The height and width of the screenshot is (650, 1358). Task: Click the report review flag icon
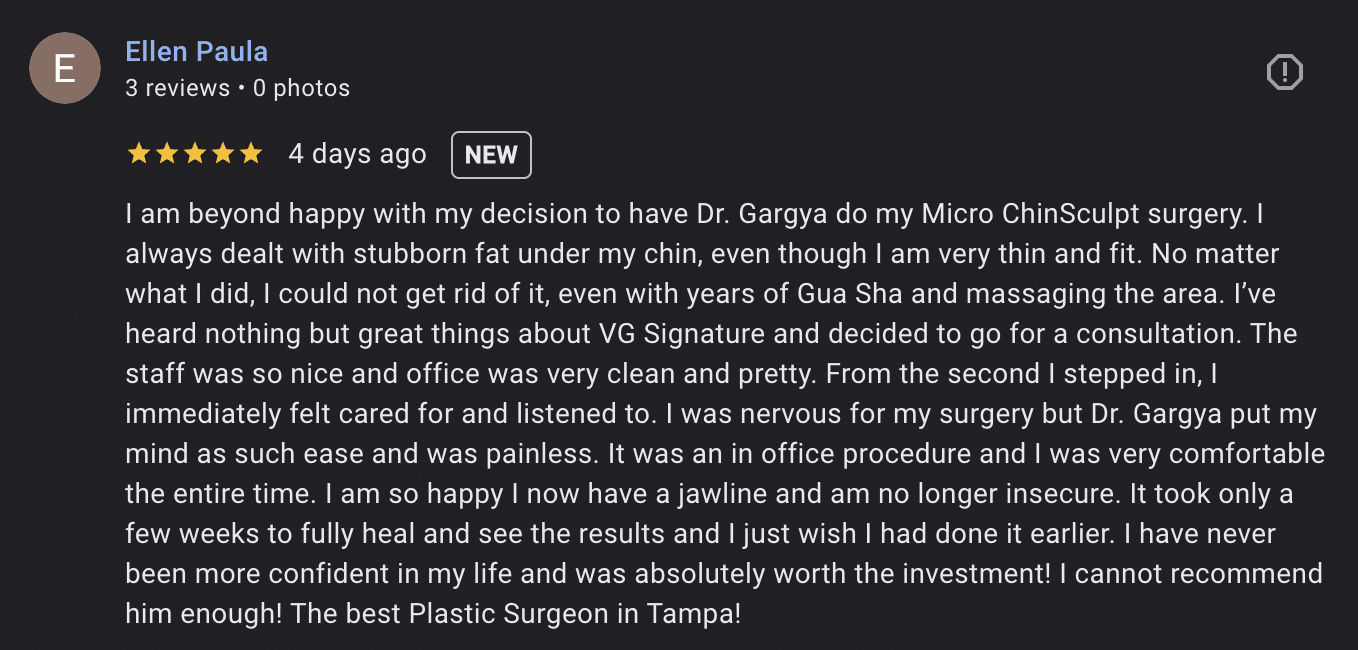click(1284, 72)
